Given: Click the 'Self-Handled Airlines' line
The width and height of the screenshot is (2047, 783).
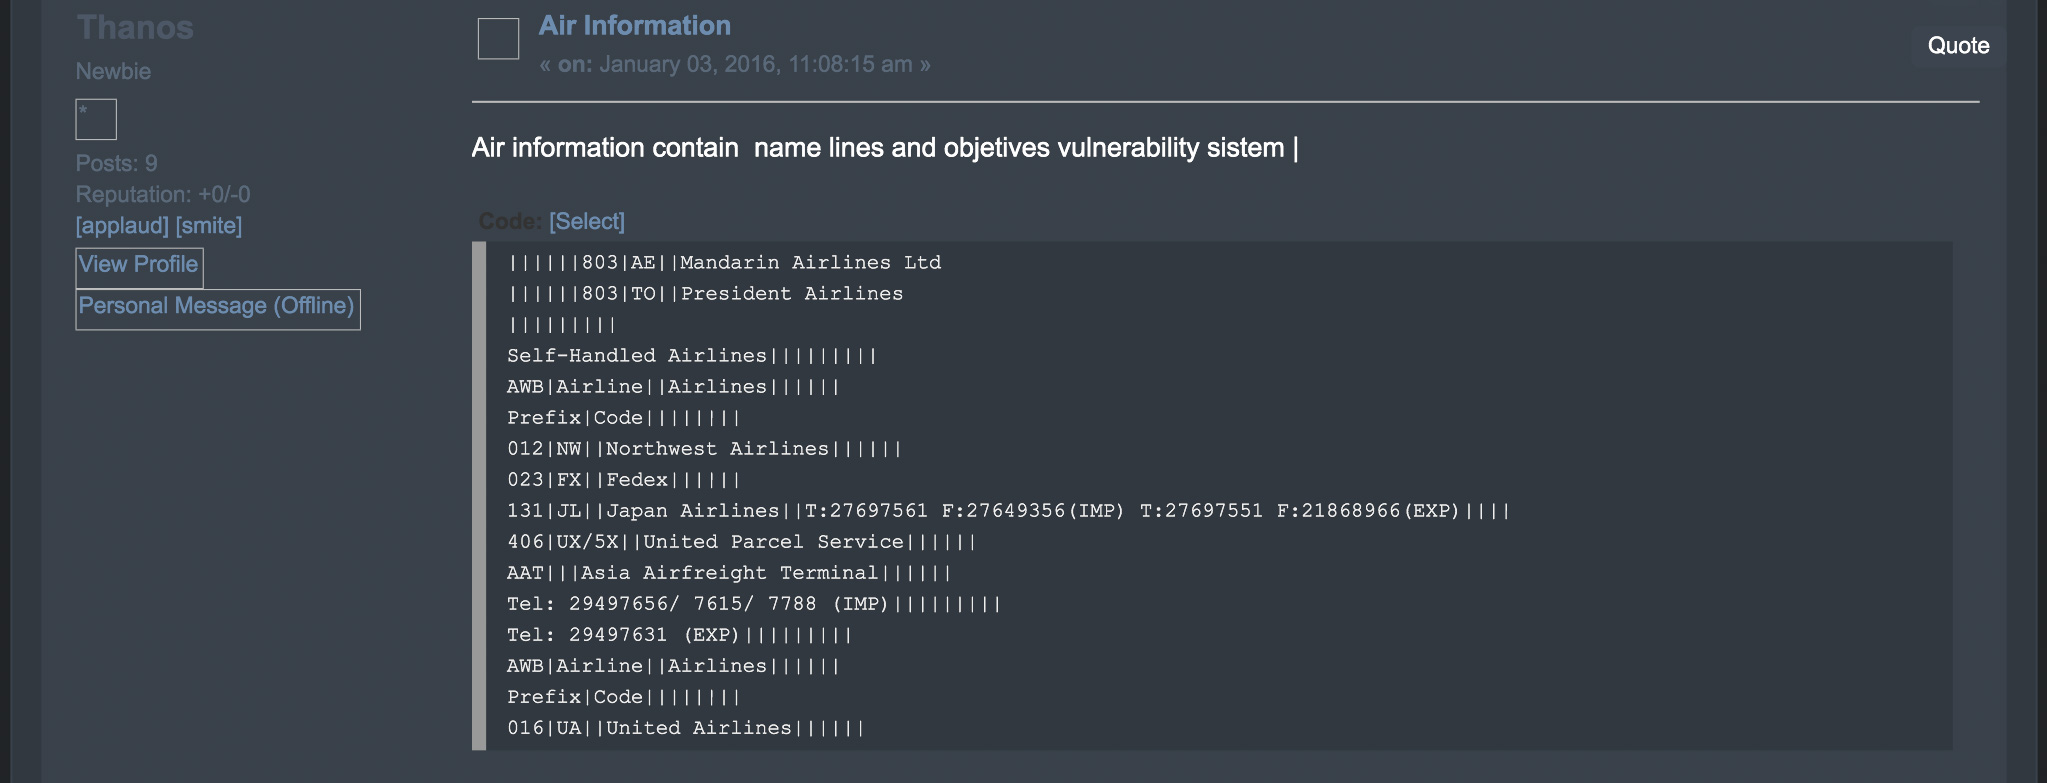Looking at the screenshot, I should (x=692, y=356).
